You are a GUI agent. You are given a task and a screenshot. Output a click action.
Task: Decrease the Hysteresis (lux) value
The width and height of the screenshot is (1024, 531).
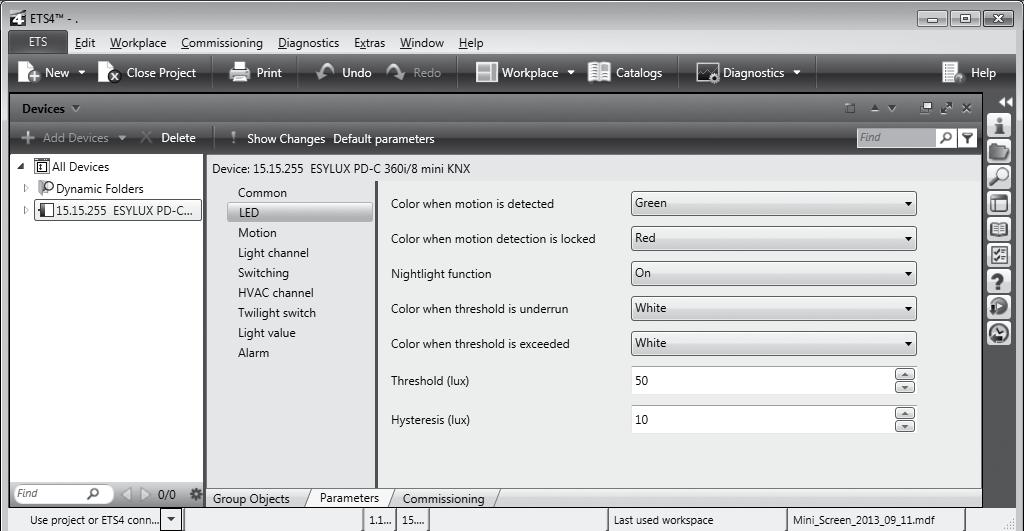[904, 426]
